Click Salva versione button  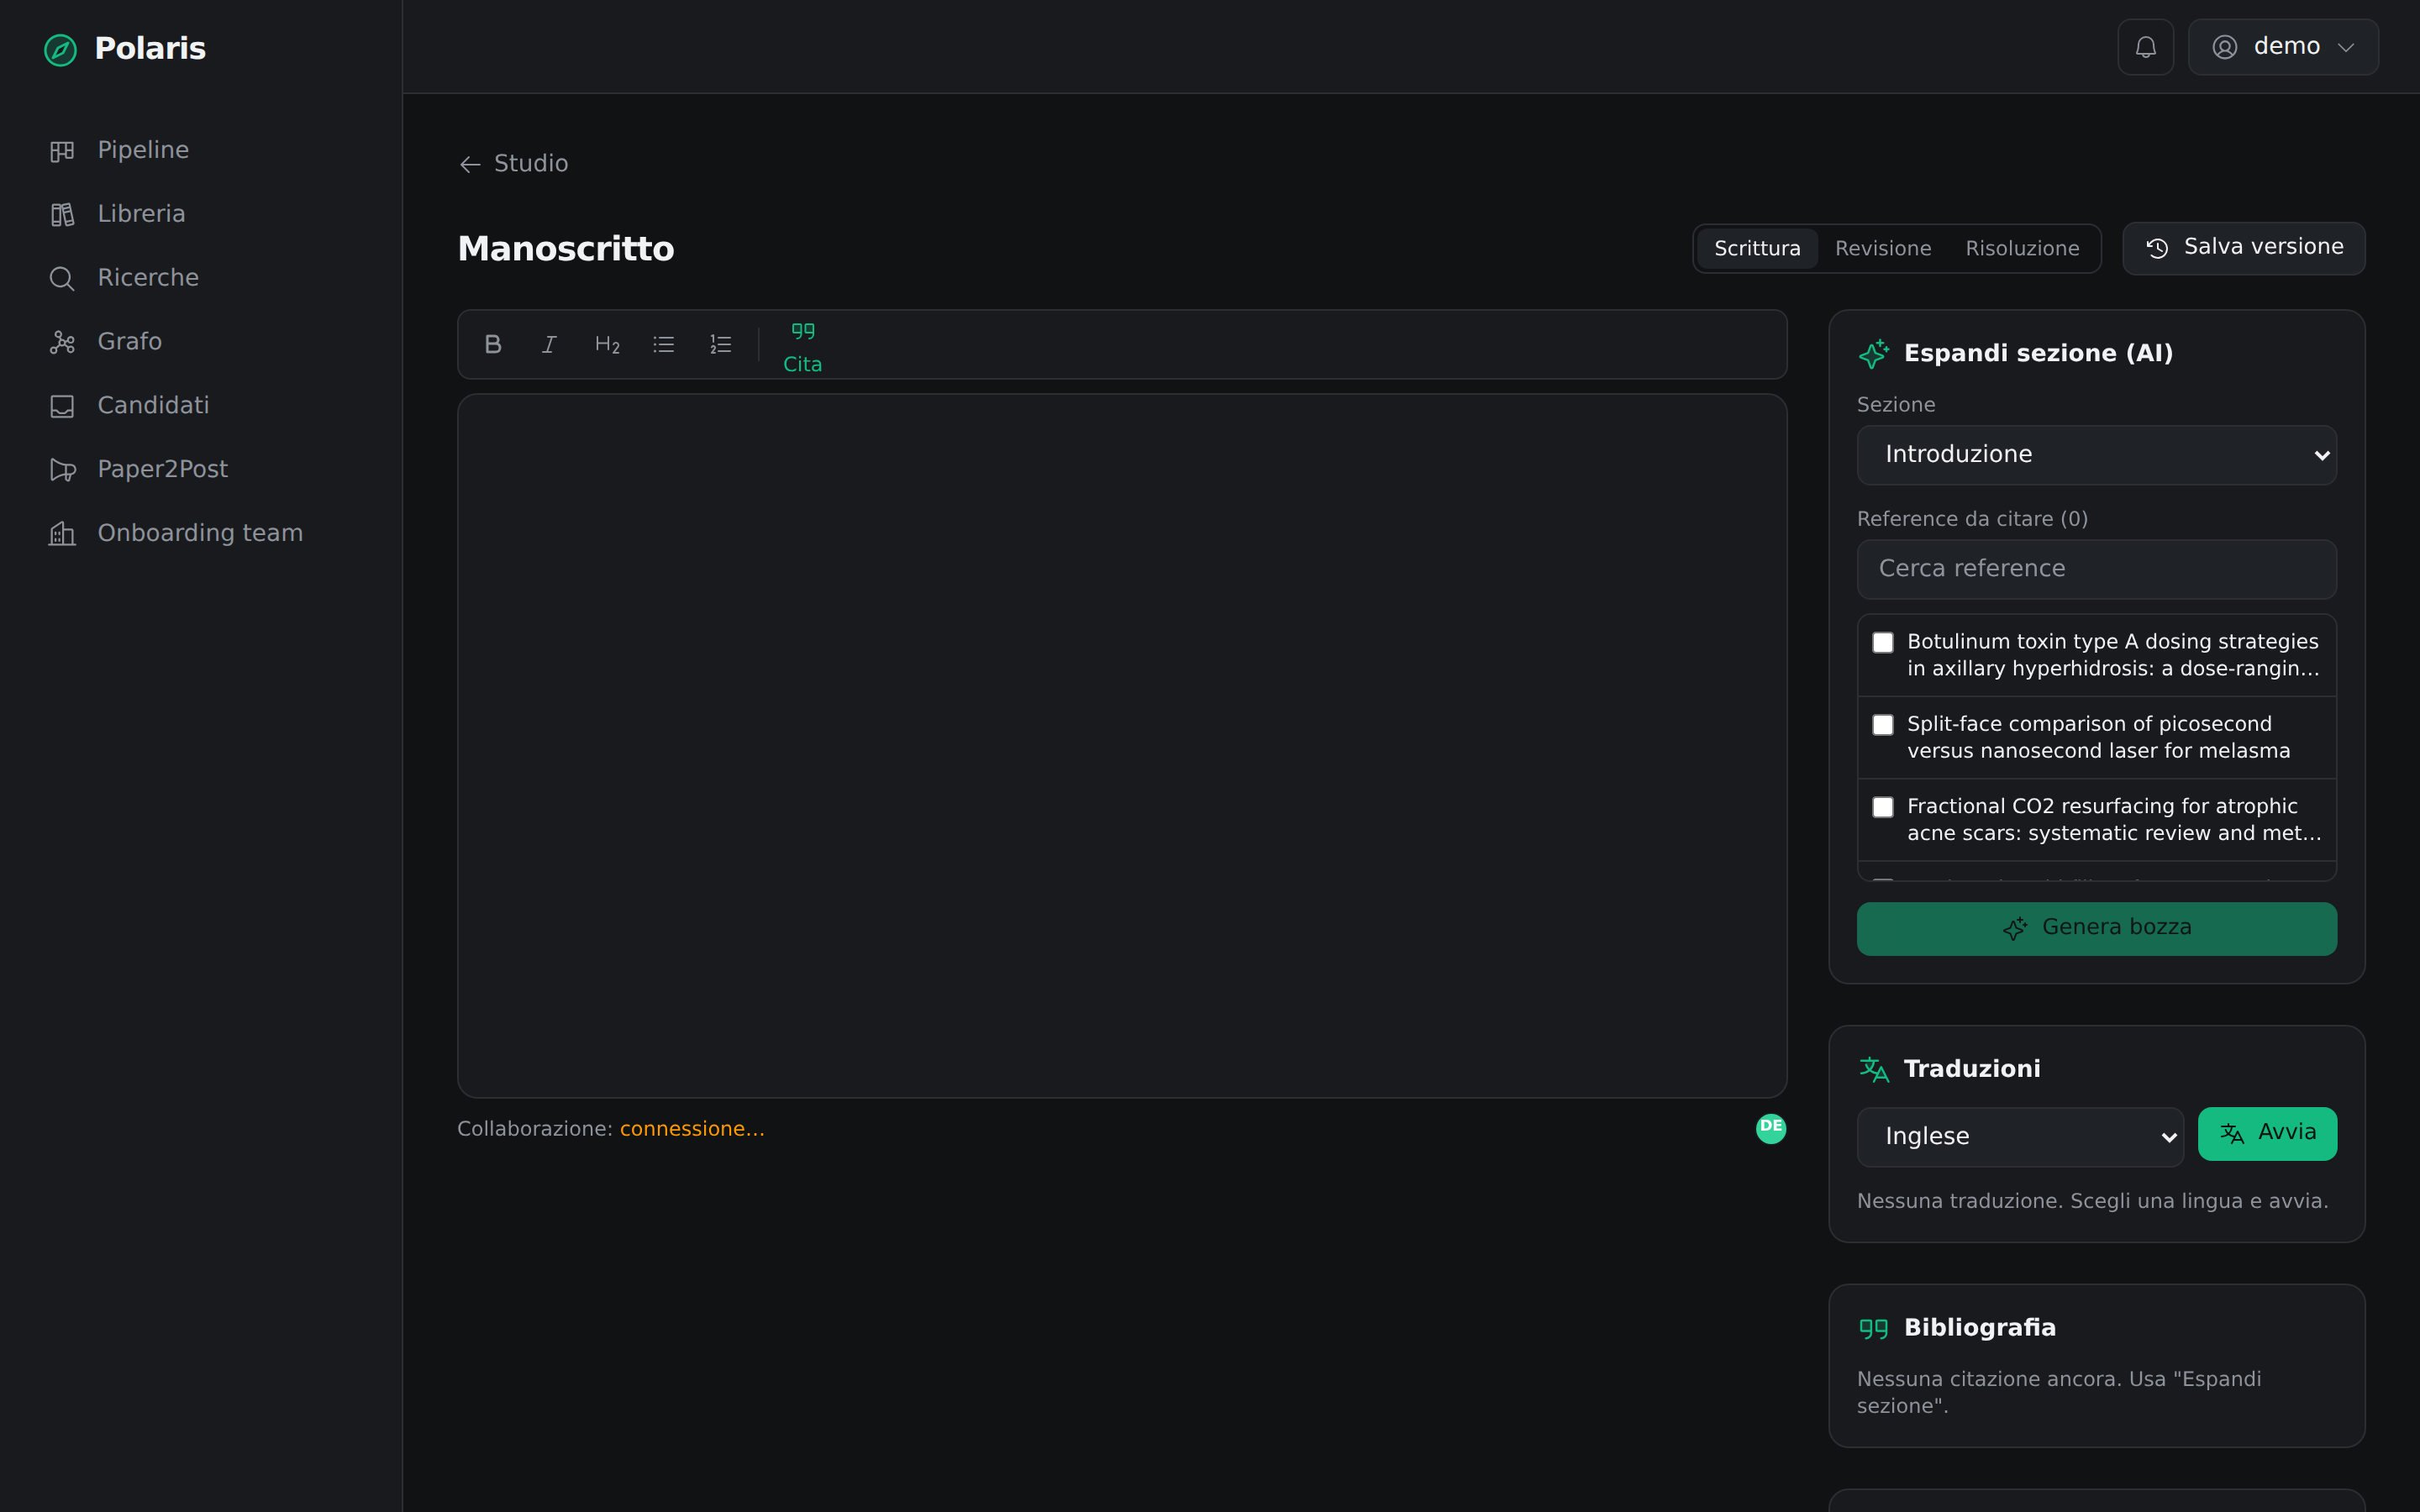2244,248
